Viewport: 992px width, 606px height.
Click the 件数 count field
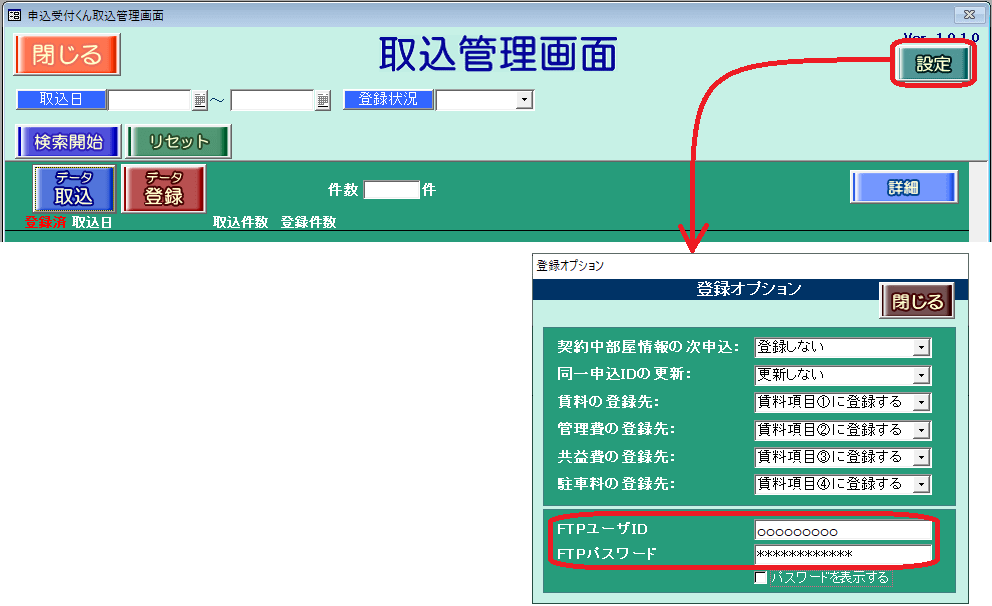[391, 190]
